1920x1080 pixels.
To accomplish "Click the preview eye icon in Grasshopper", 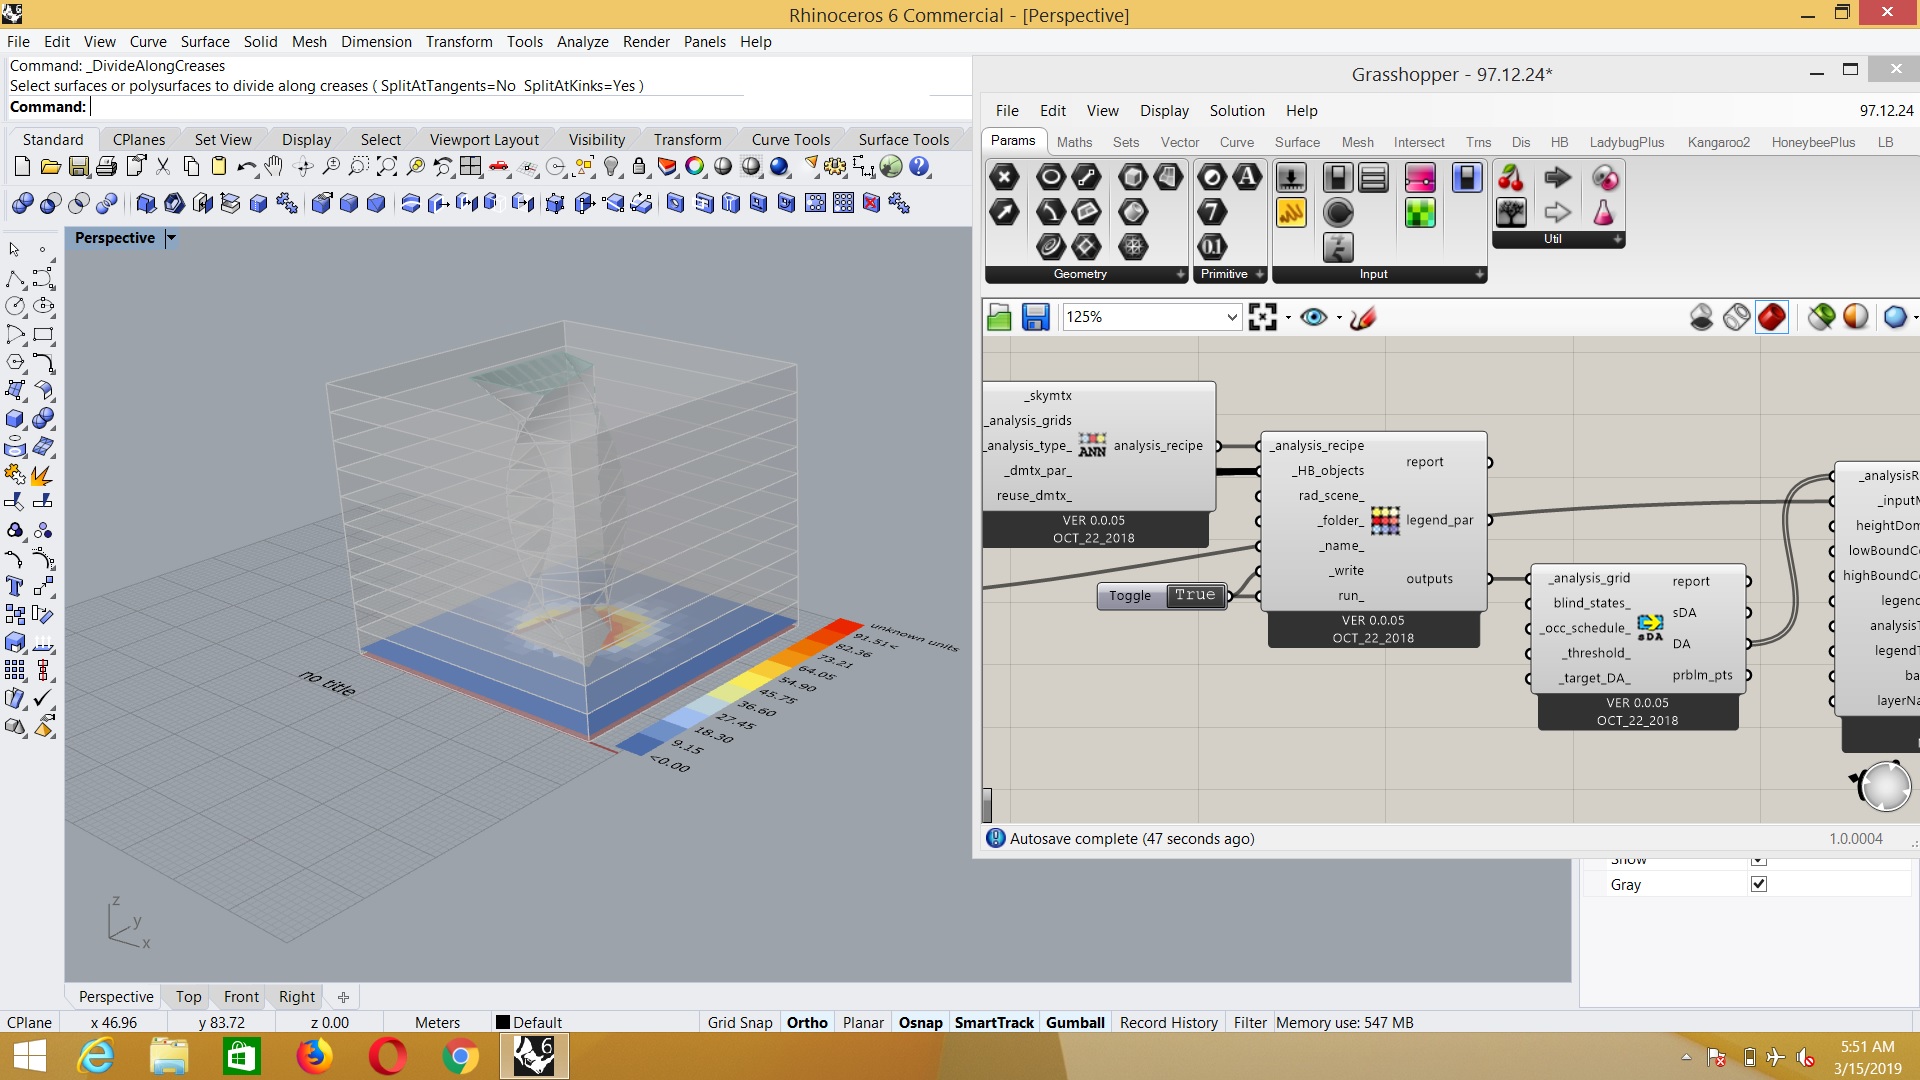I will click(x=1314, y=317).
